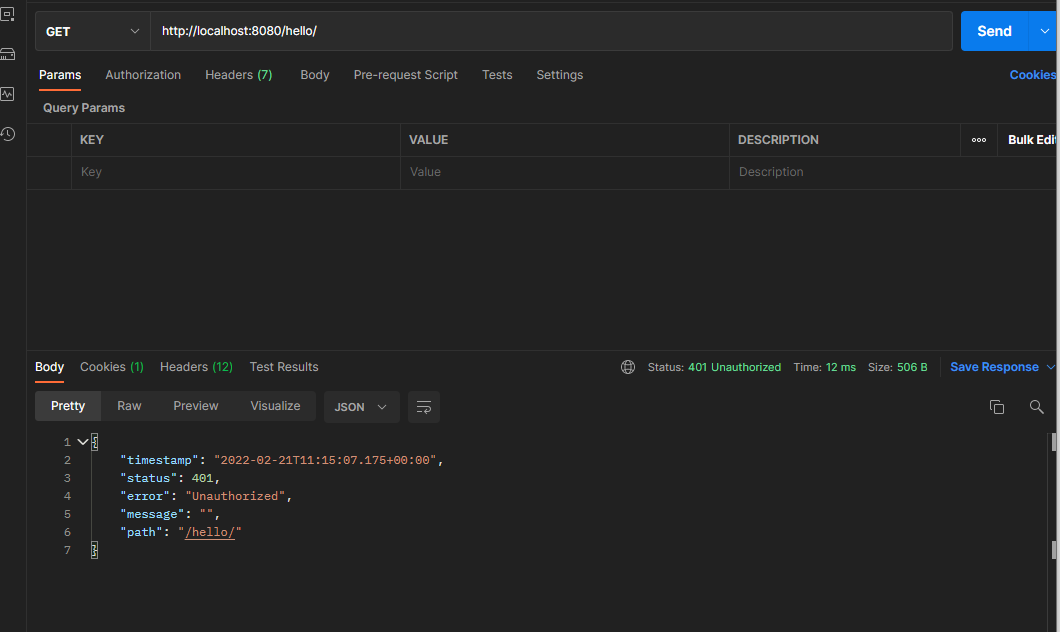
Task: Open the Mock Servers sidebar icon
Action: (7, 54)
